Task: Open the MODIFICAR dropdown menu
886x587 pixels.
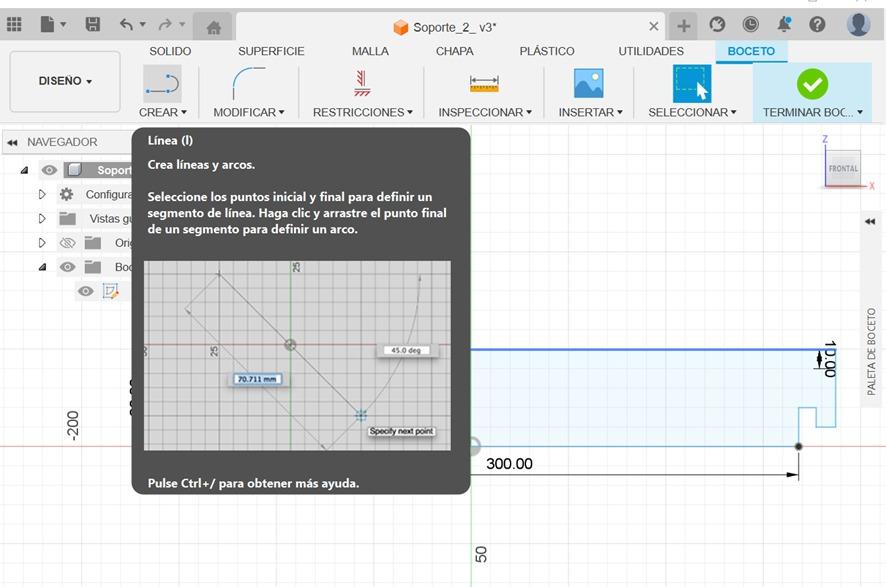Action: 249,112
